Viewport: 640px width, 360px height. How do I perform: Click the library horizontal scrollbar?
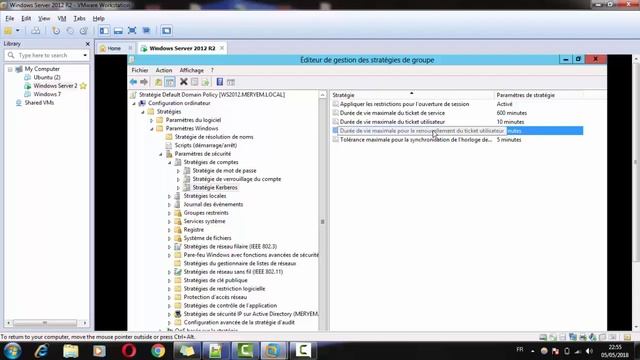[x=46, y=323]
